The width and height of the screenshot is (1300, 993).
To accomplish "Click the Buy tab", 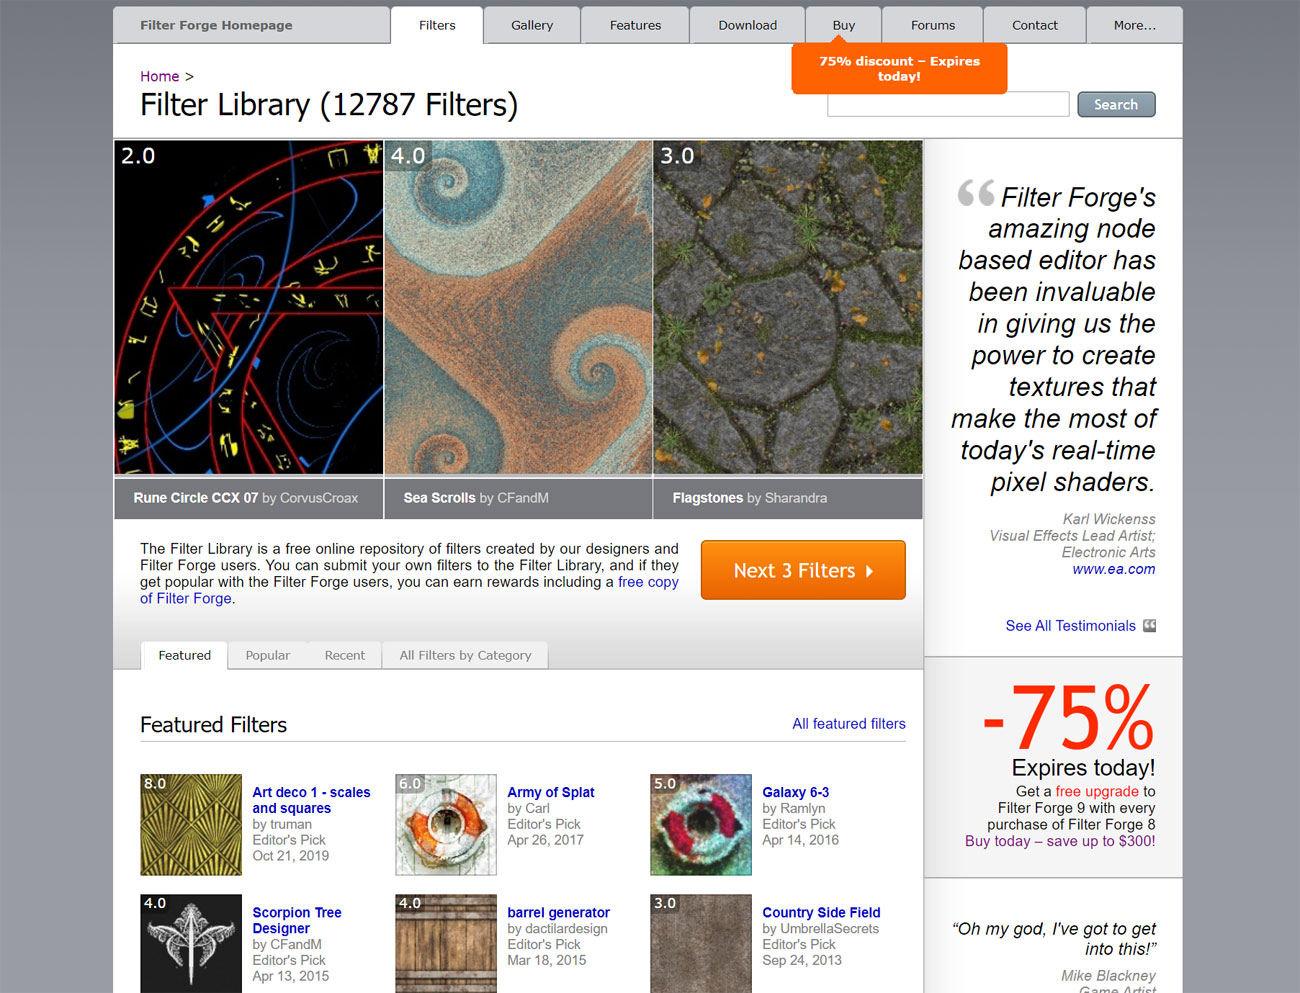I will pyautogui.click(x=844, y=25).
